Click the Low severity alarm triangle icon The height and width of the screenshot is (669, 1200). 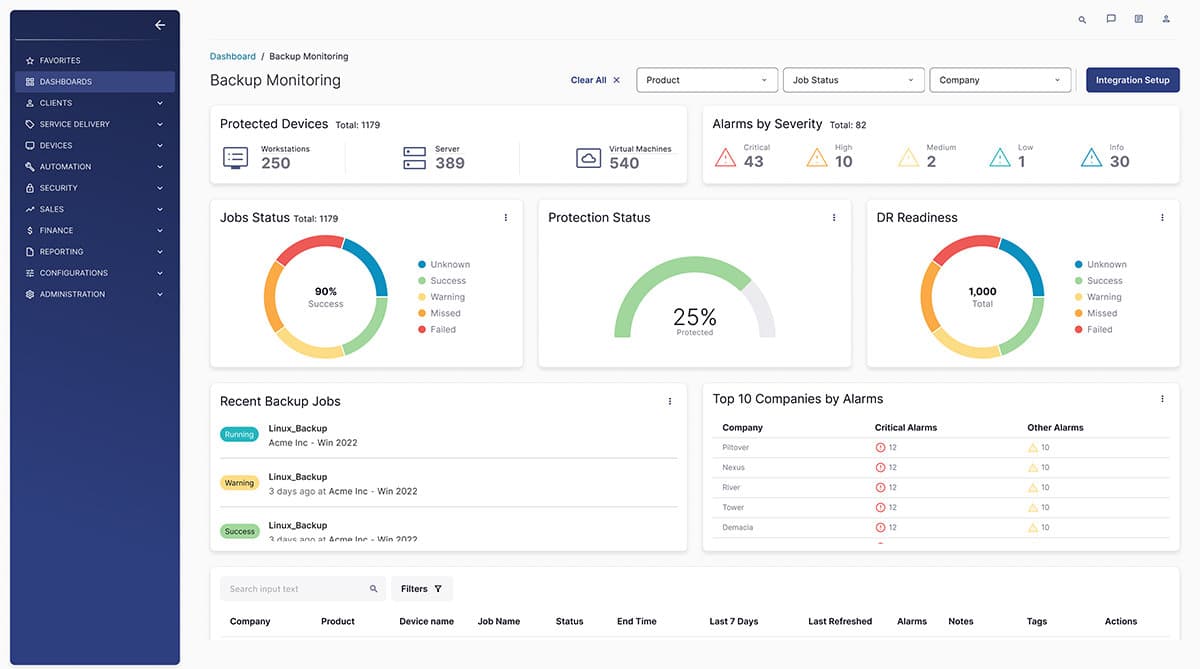pyautogui.click(x=1000, y=157)
